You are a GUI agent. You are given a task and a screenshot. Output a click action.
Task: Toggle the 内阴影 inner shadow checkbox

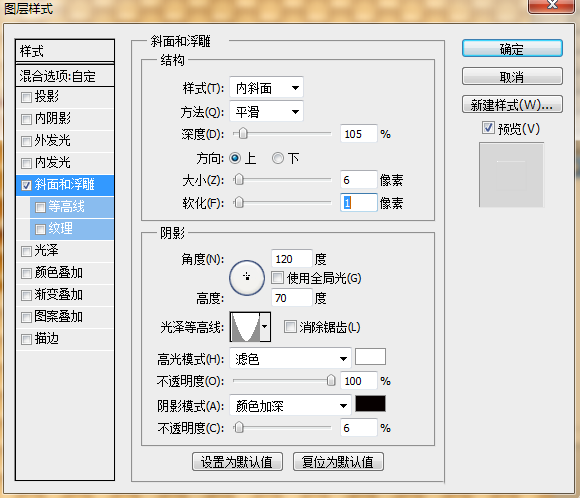click(x=26, y=120)
